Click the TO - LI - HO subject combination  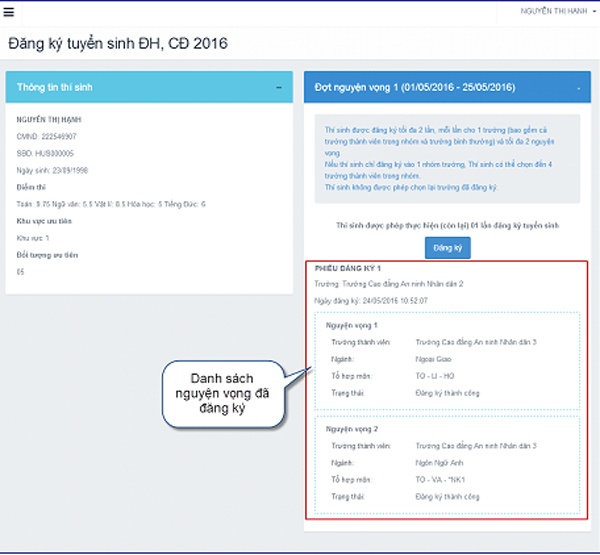tap(434, 373)
